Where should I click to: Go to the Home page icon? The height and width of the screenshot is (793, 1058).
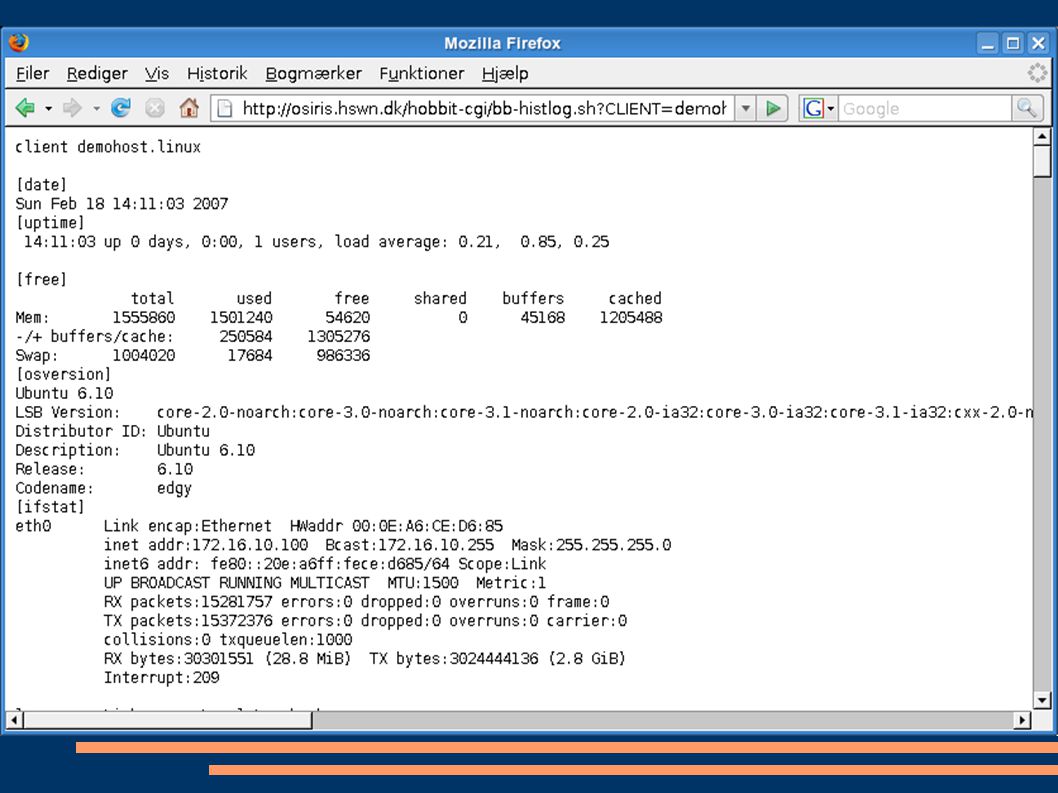coord(190,108)
